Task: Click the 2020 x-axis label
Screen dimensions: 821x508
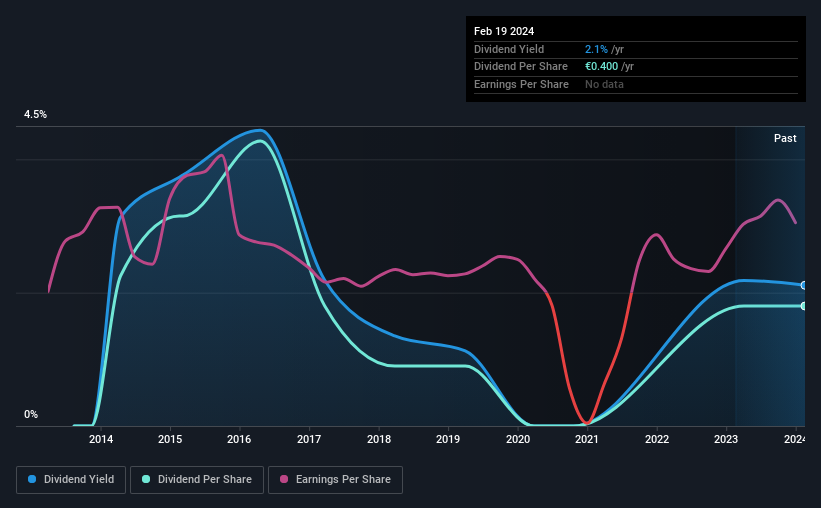Action: [518, 439]
